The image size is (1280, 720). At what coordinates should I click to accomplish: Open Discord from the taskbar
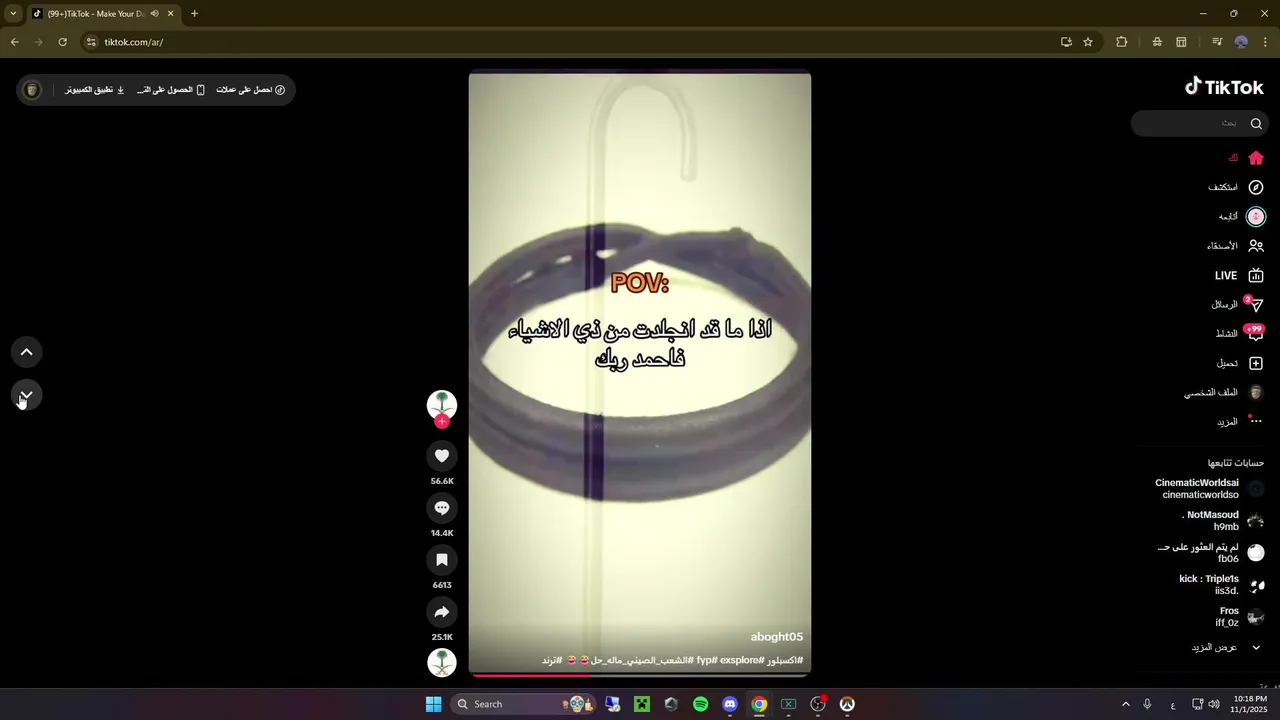coord(730,704)
